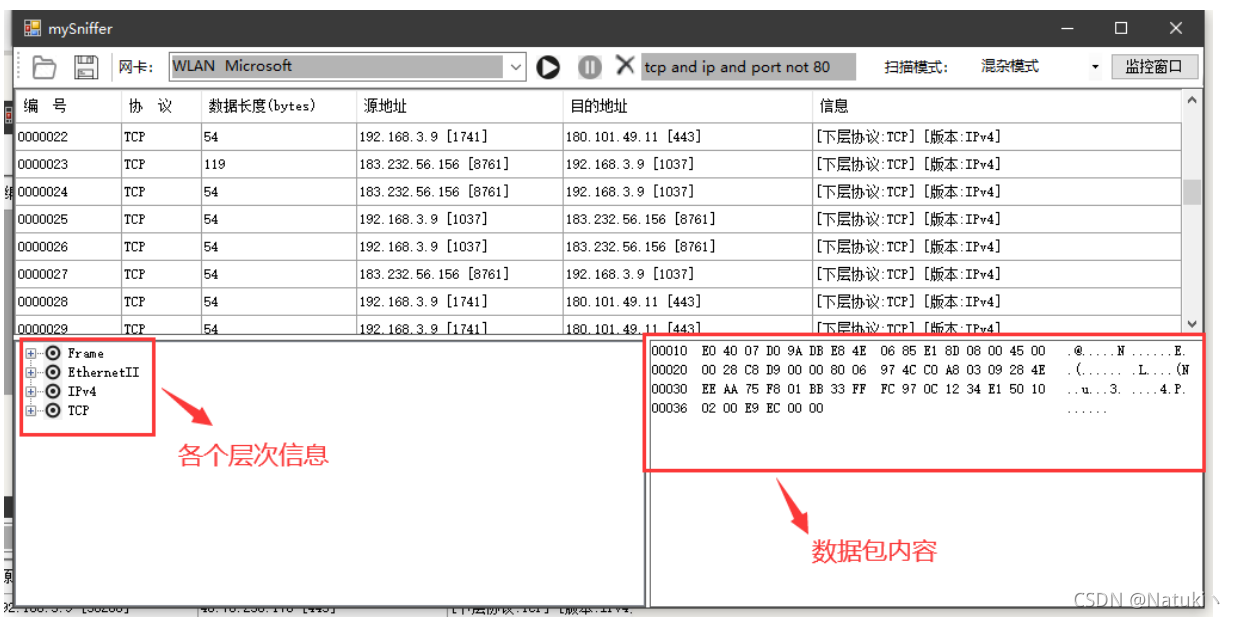Select the IPv4 layer item
This screenshot has width=1235, height=618.
(82, 391)
